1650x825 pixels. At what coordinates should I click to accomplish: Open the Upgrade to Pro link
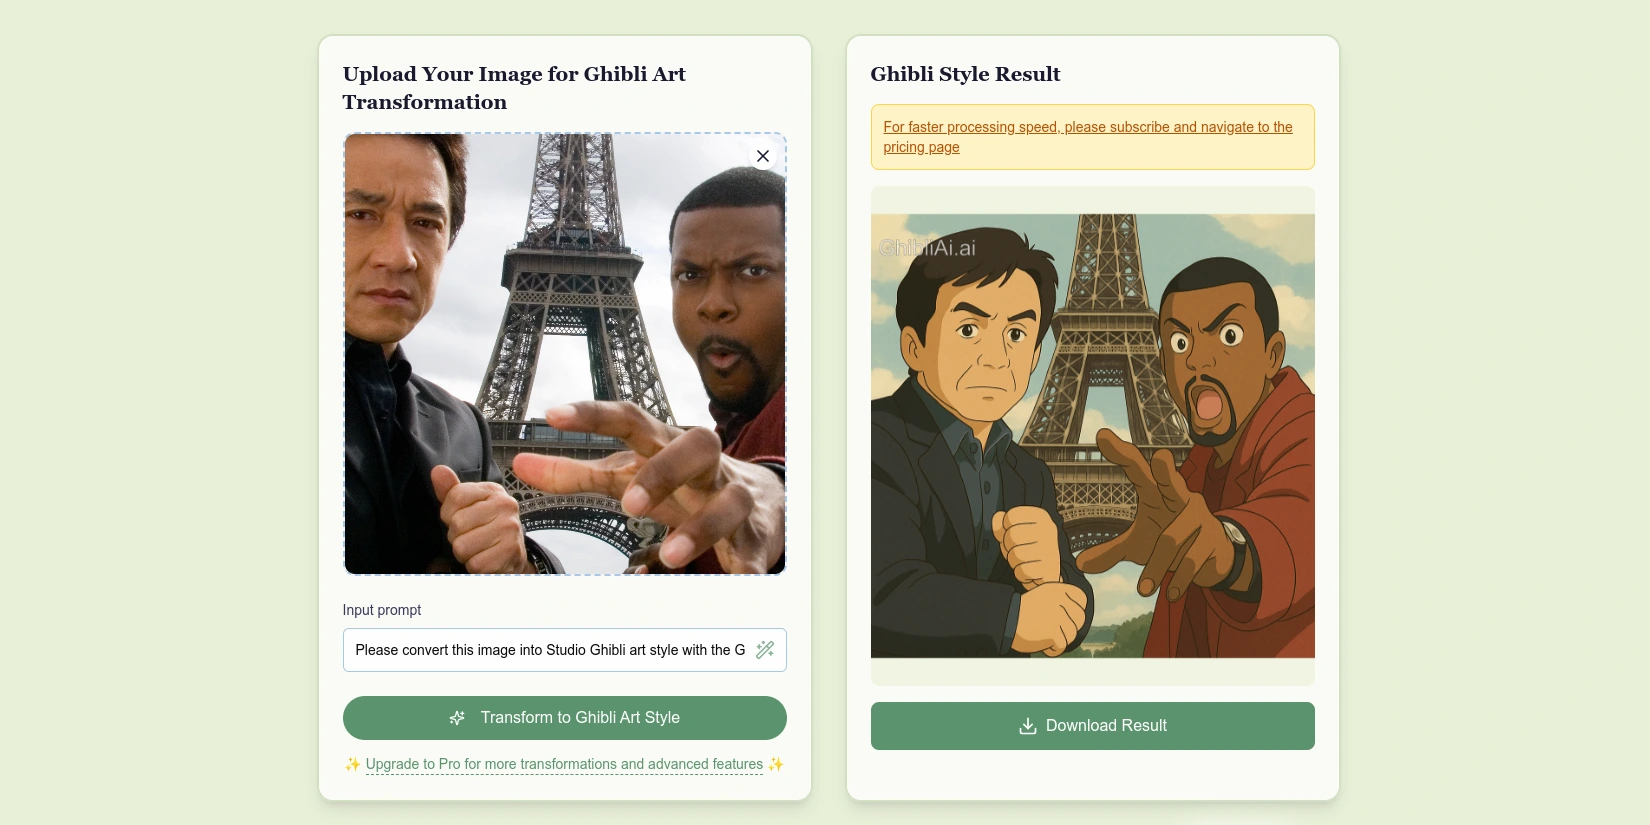pos(564,764)
